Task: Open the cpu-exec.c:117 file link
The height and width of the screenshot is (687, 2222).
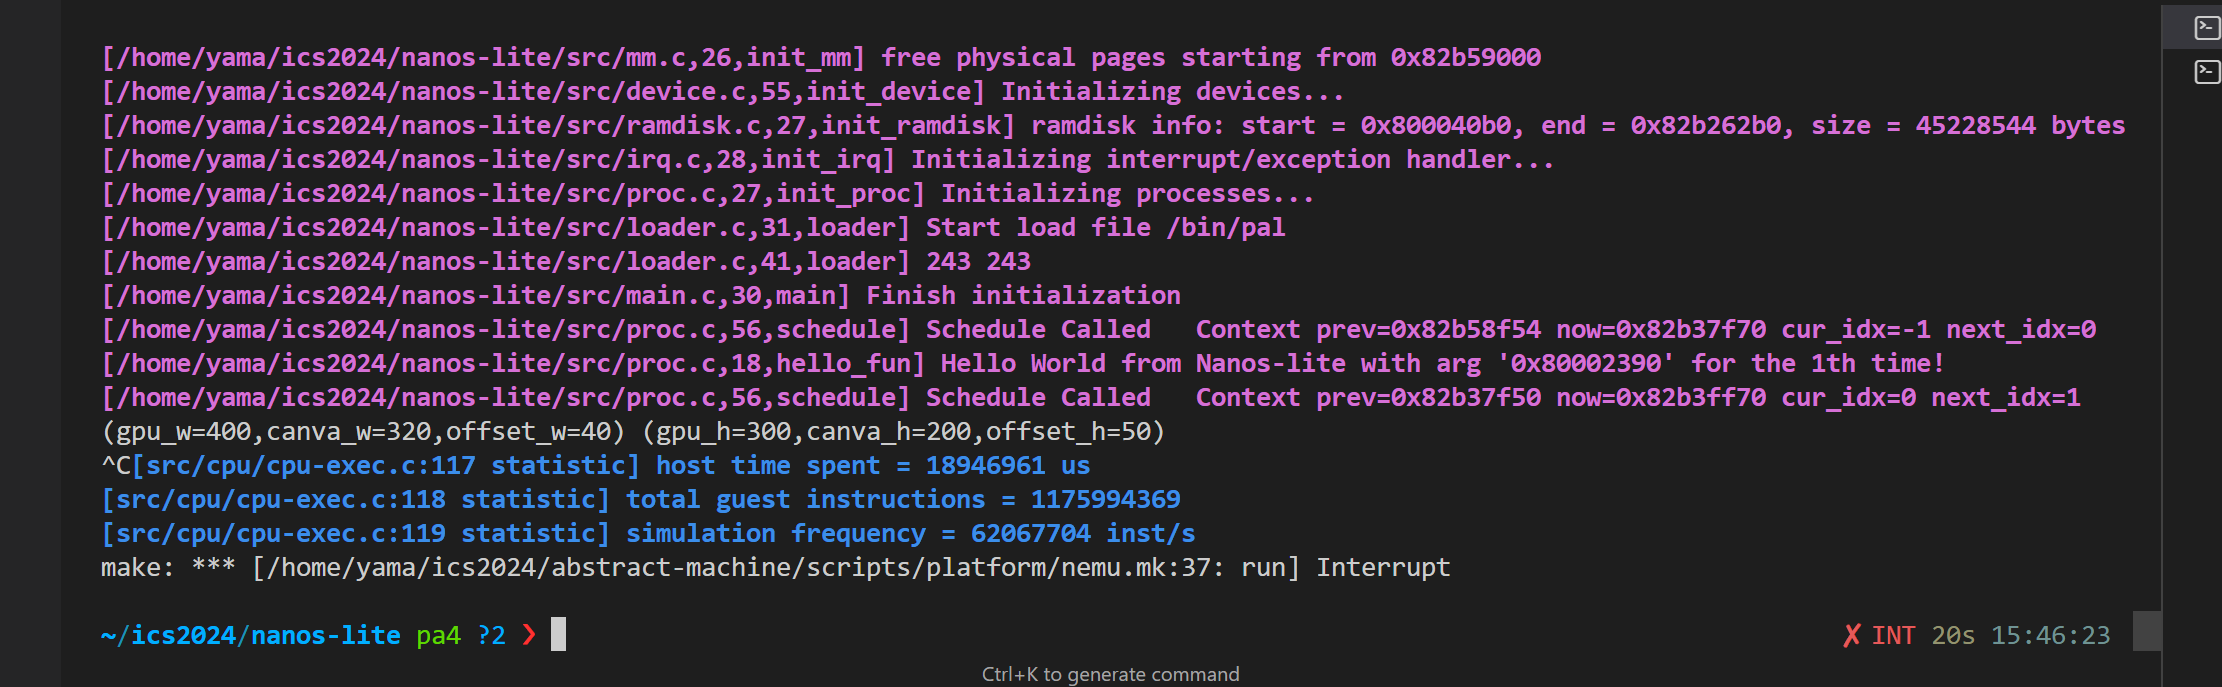Action: tap(310, 466)
